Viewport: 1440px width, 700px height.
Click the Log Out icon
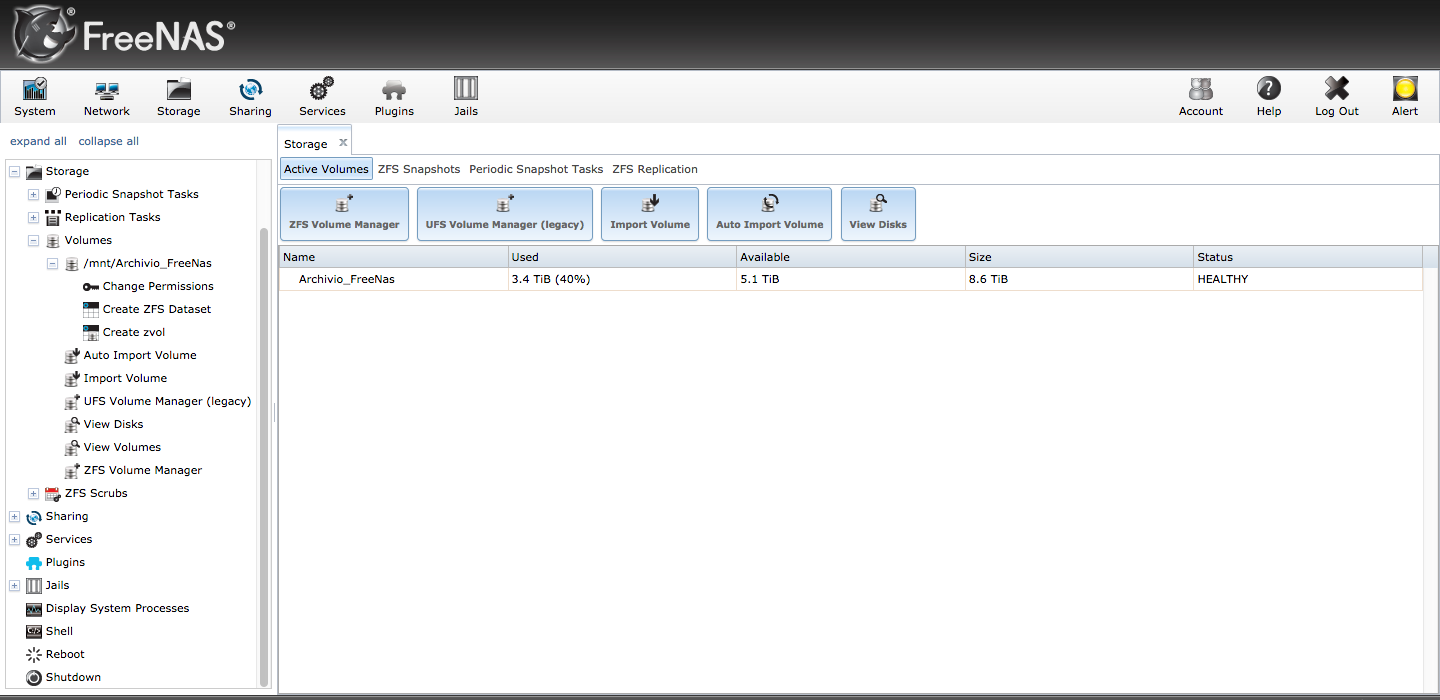[x=1337, y=97]
